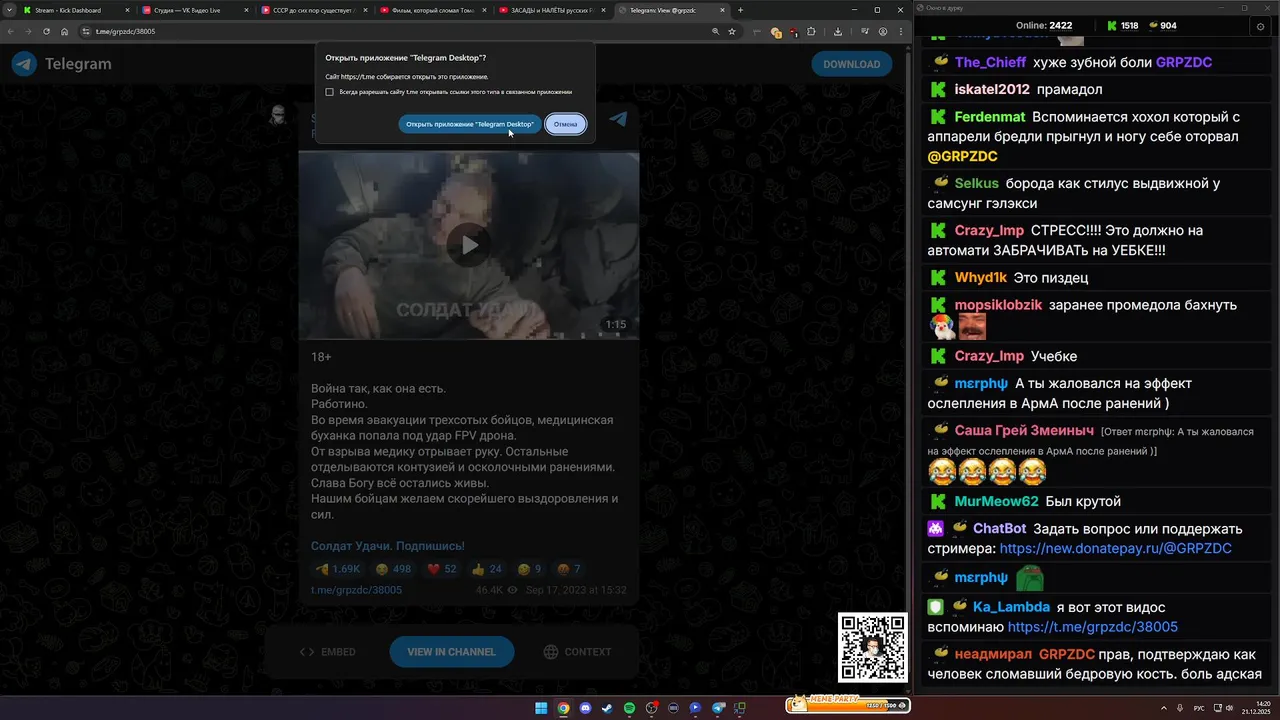Click the volume speaker tray icon
1280x720 pixels.
pyautogui.click(x=1230, y=708)
